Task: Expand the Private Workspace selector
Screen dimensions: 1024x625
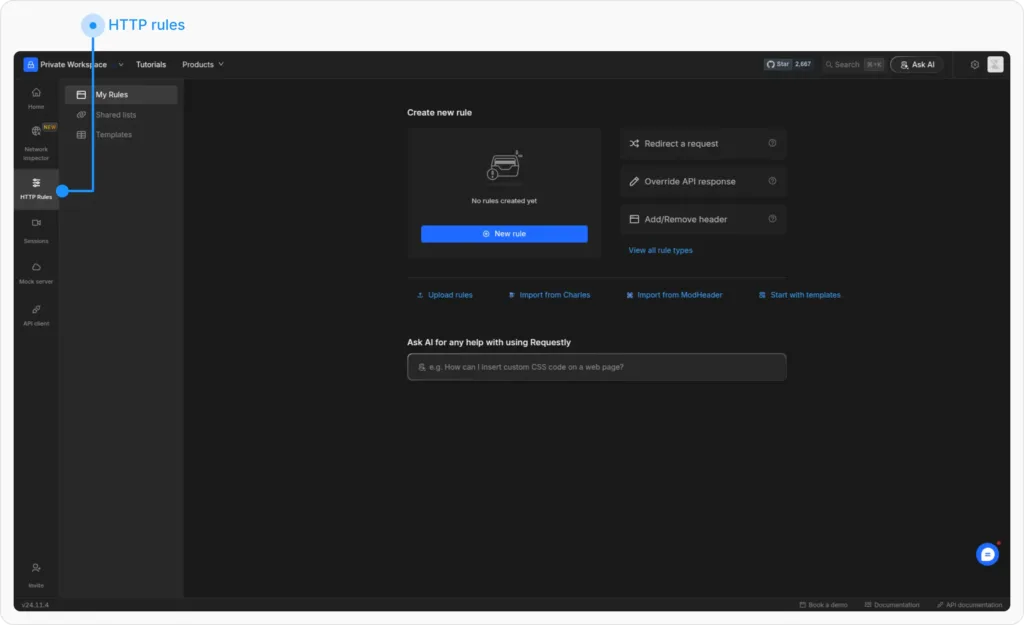Action: point(75,64)
